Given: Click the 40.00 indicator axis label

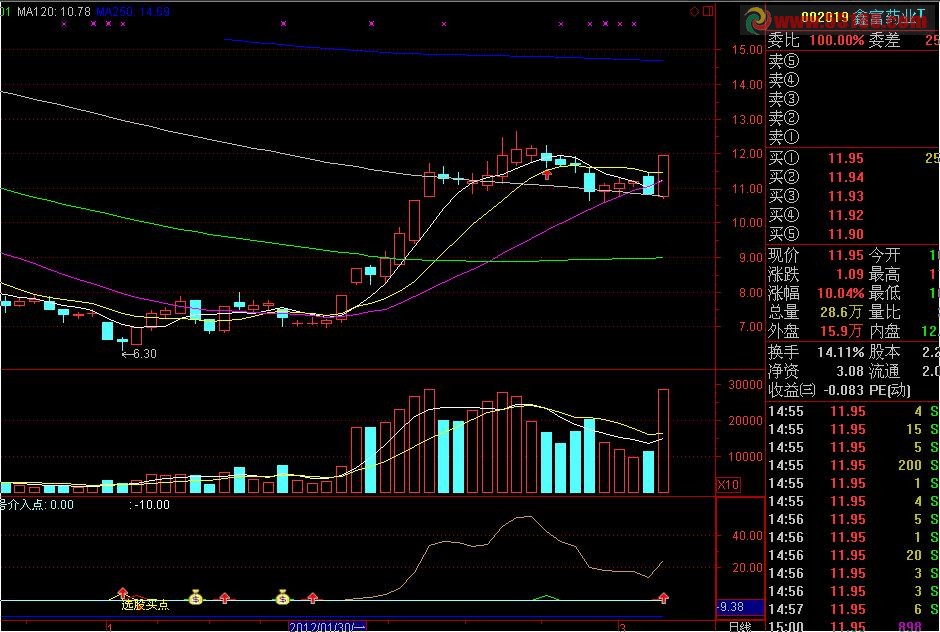Looking at the screenshot, I should [747, 536].
